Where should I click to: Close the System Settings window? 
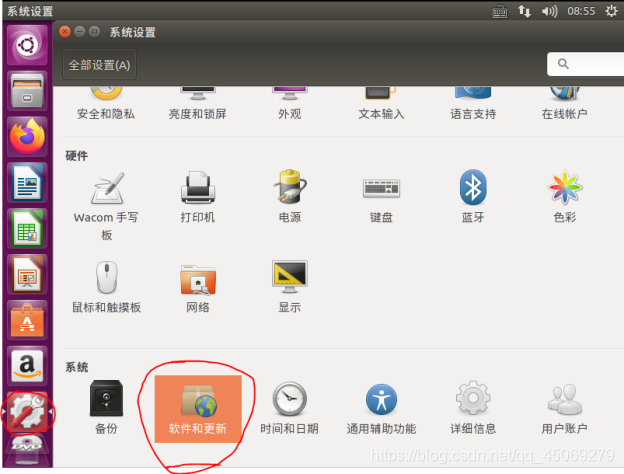tap(65, 31)
